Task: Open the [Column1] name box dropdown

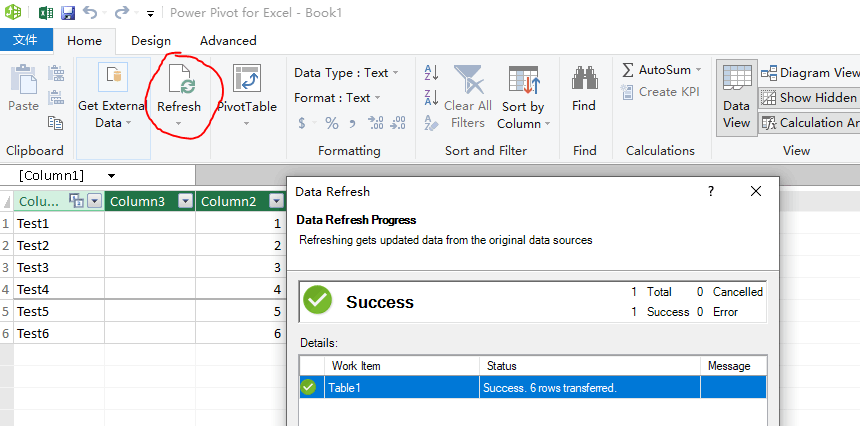Action: point(112,176)
